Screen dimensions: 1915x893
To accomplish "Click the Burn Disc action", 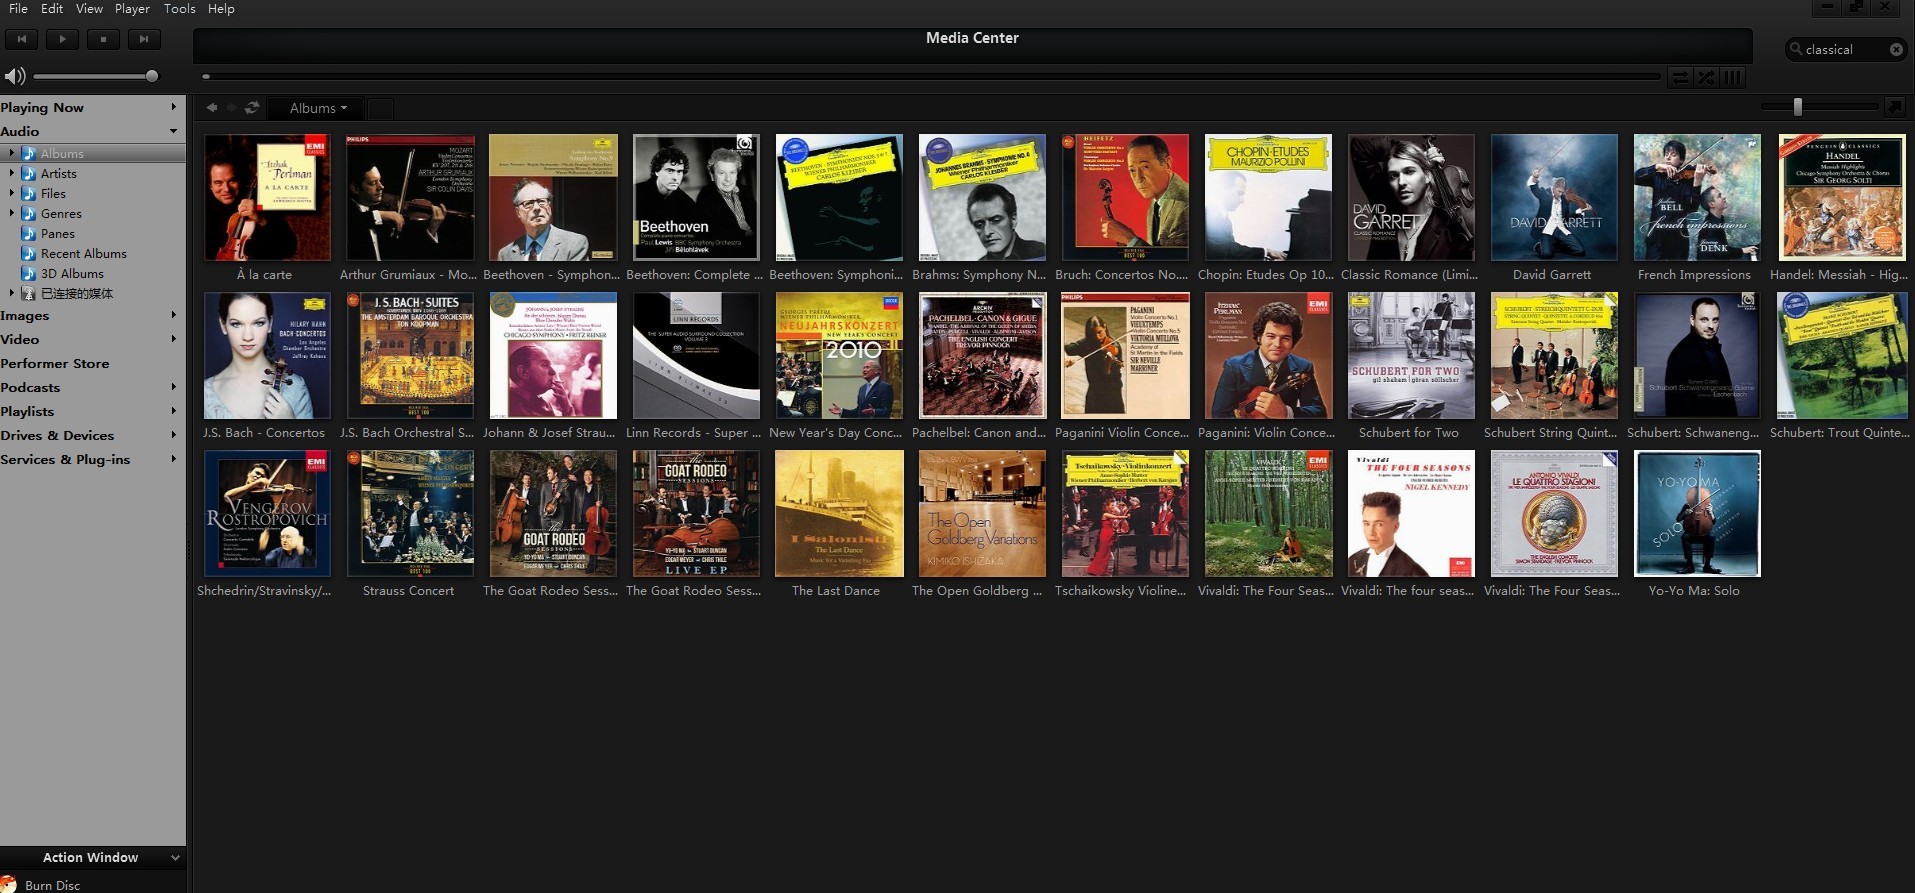I will (x=52, y=885).
